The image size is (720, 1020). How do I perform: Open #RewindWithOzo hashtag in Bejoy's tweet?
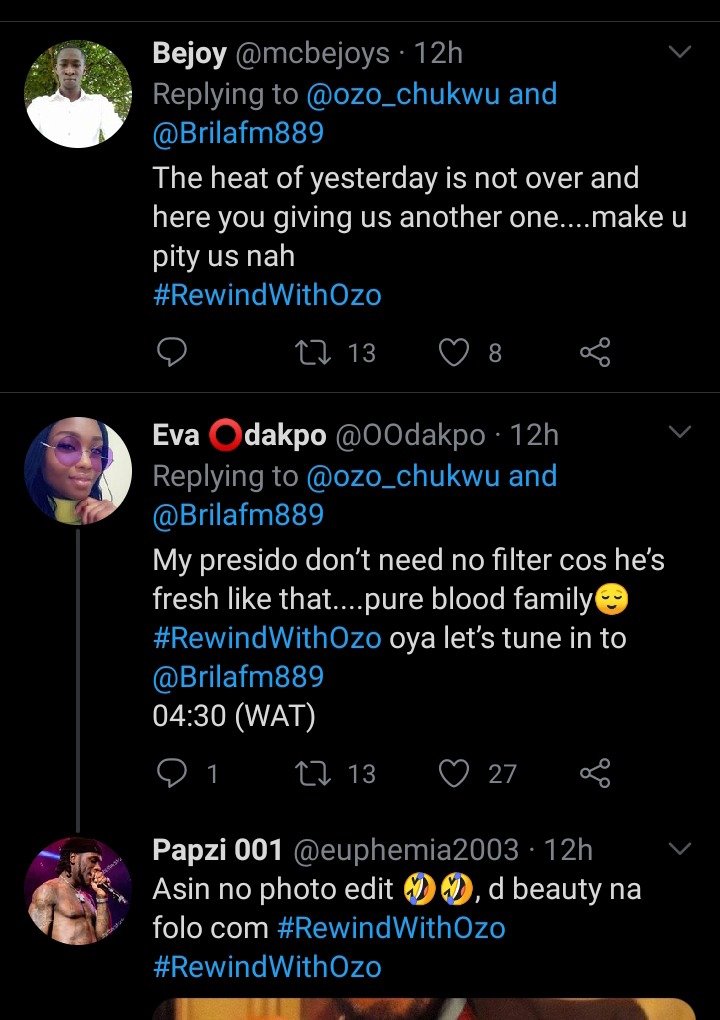[267, 296]
